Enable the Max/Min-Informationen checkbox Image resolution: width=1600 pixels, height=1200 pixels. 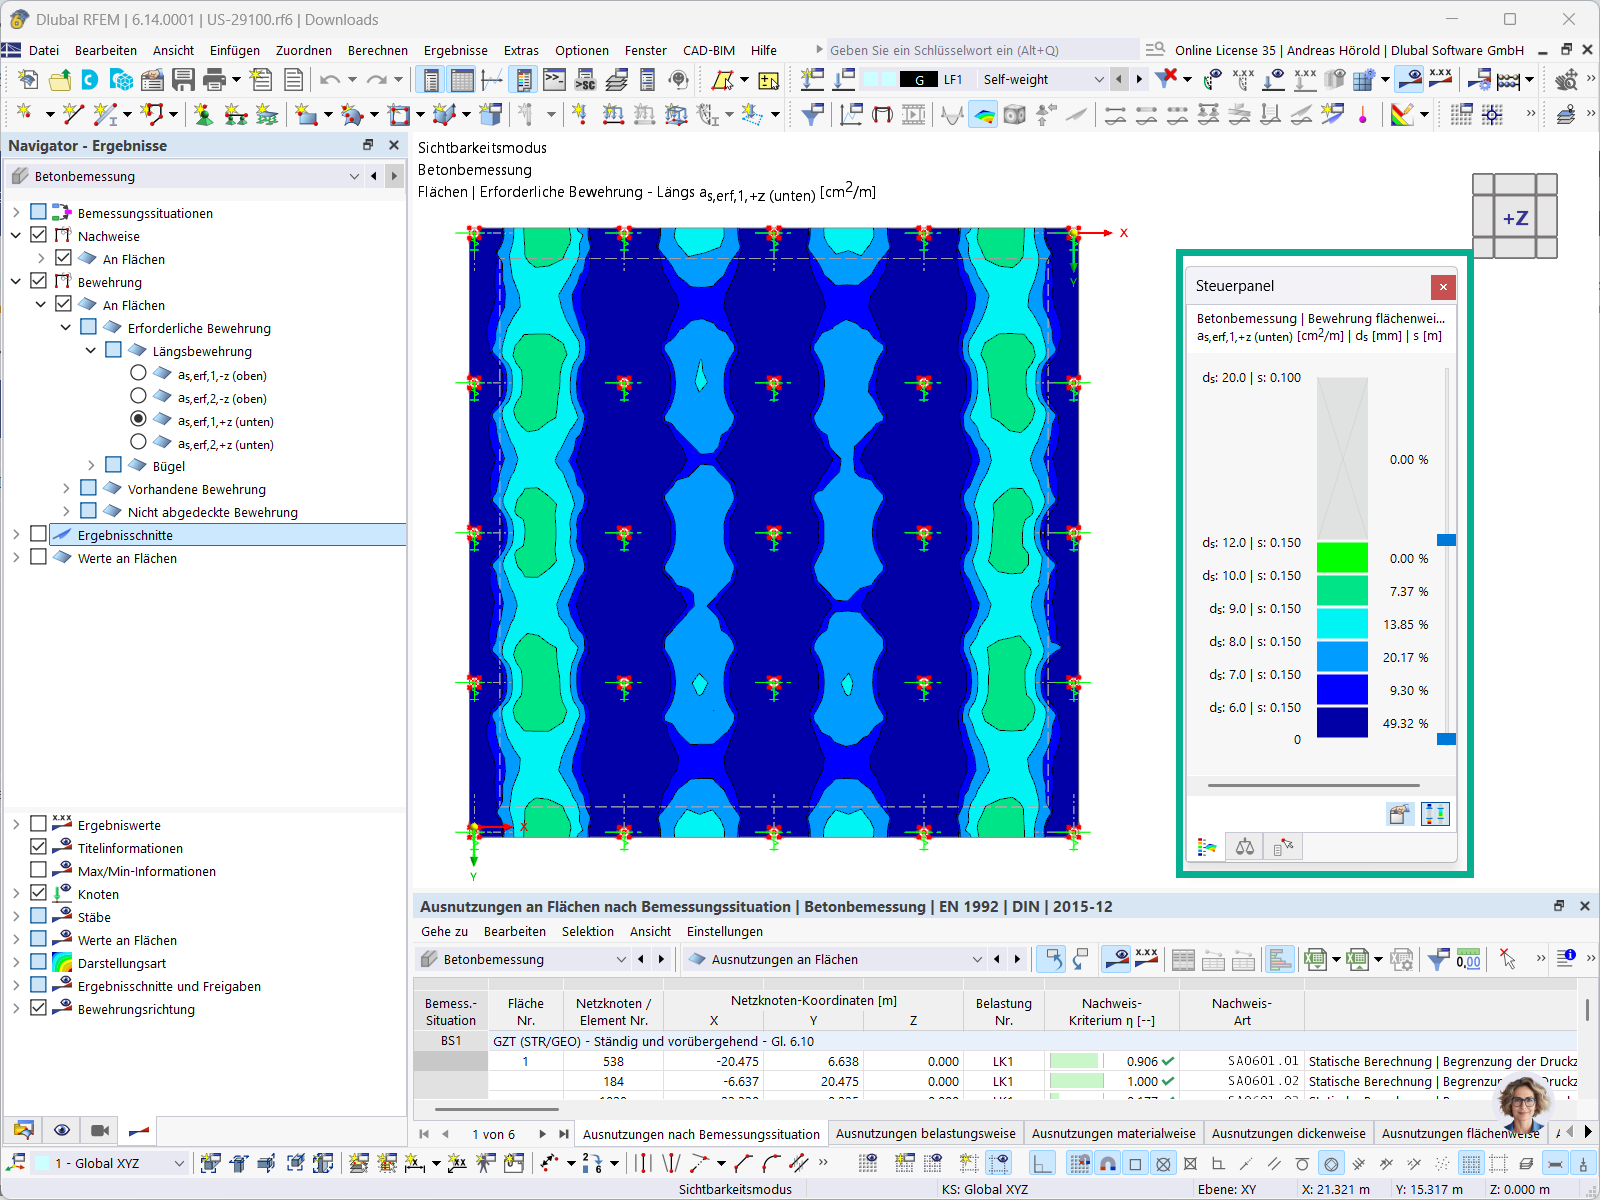point(38,870)
